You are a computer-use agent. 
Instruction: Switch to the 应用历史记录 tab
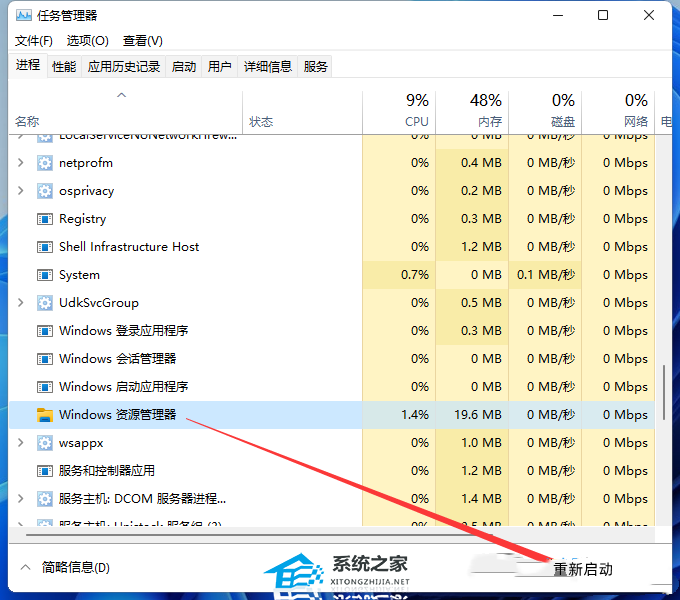pos(124,67)
